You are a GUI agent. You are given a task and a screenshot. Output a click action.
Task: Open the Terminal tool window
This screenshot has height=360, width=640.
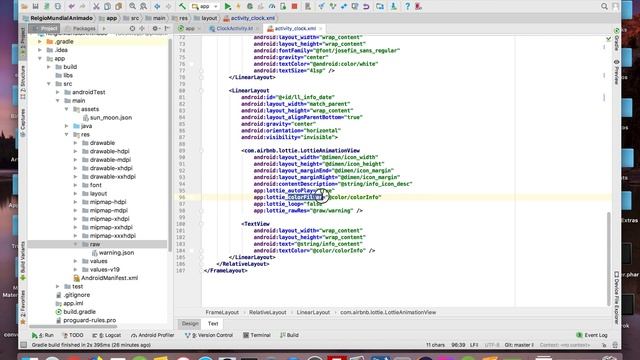click(257, 335)
